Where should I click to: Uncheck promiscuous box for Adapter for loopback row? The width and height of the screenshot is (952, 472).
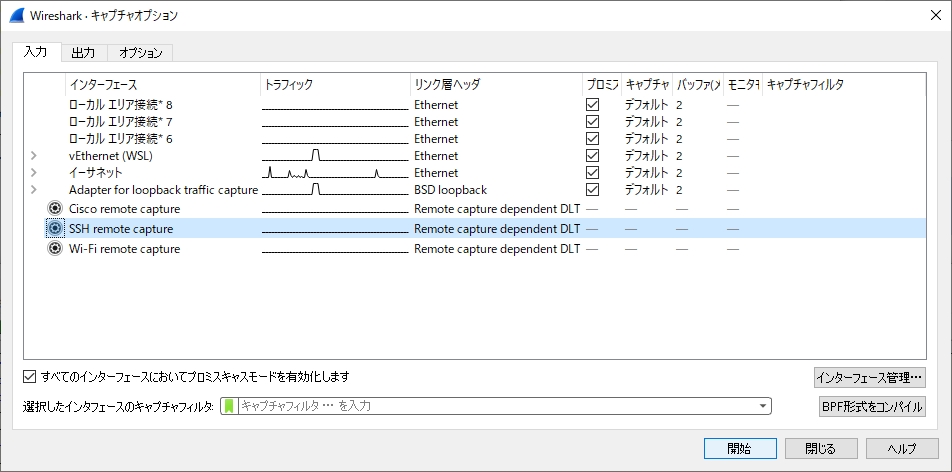coord(592,190)
